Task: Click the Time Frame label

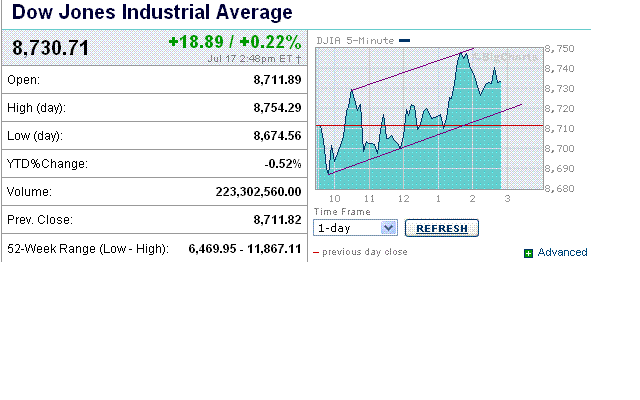Action: [342, 211]
